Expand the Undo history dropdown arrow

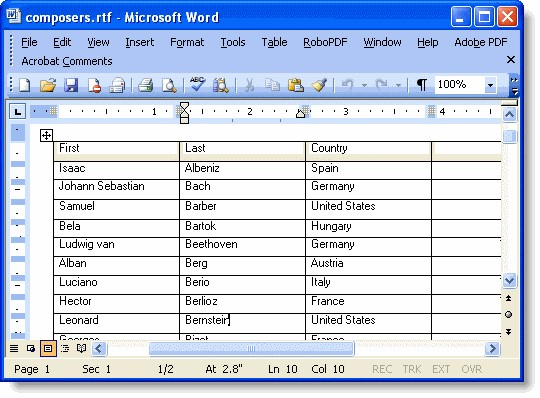point(364,85)
